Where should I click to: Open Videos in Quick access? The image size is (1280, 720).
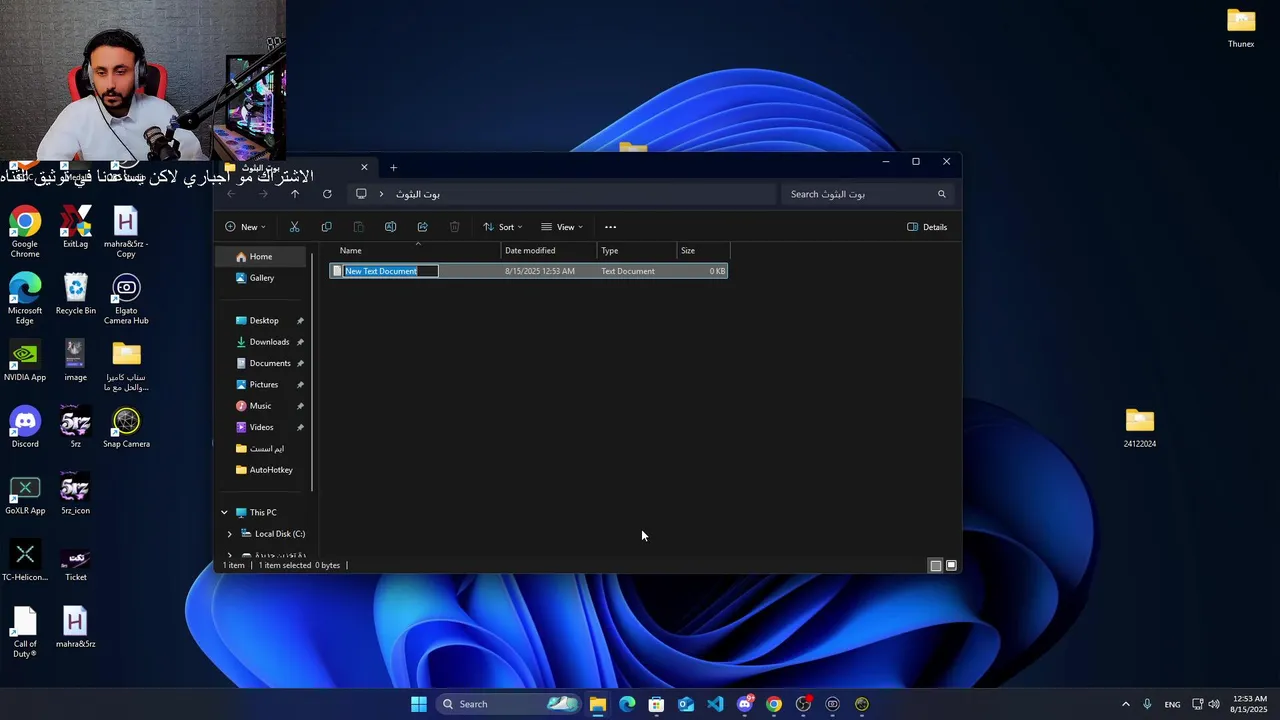[x=262, y=427]
